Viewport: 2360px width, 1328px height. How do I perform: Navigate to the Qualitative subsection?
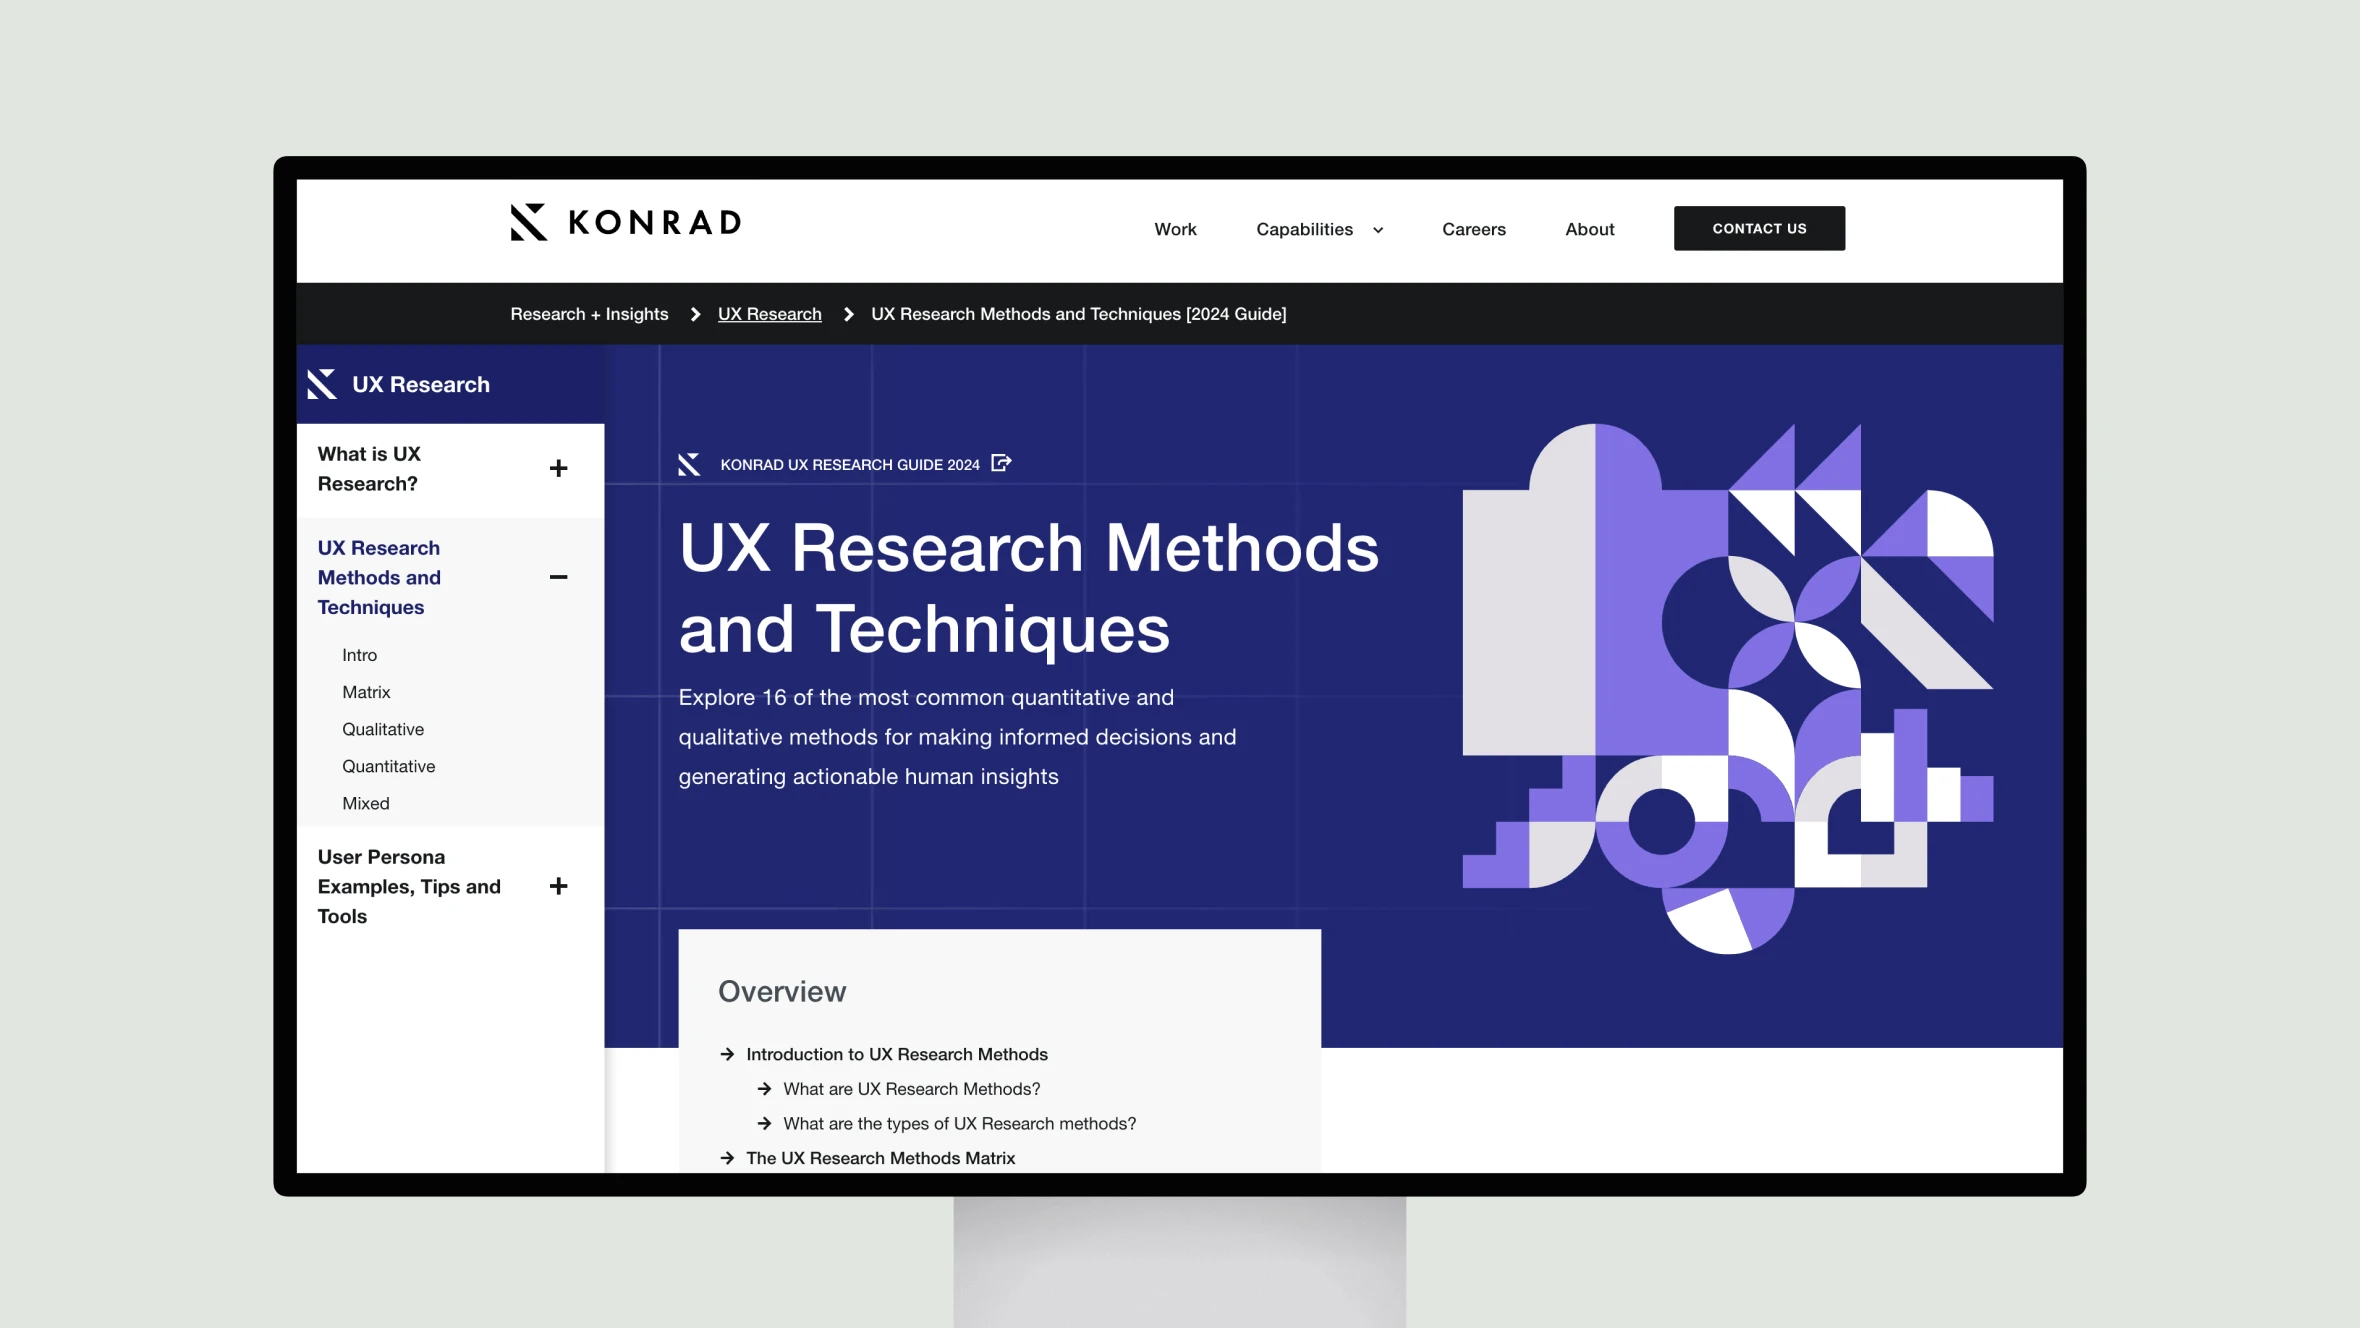(x=383, y=728)
